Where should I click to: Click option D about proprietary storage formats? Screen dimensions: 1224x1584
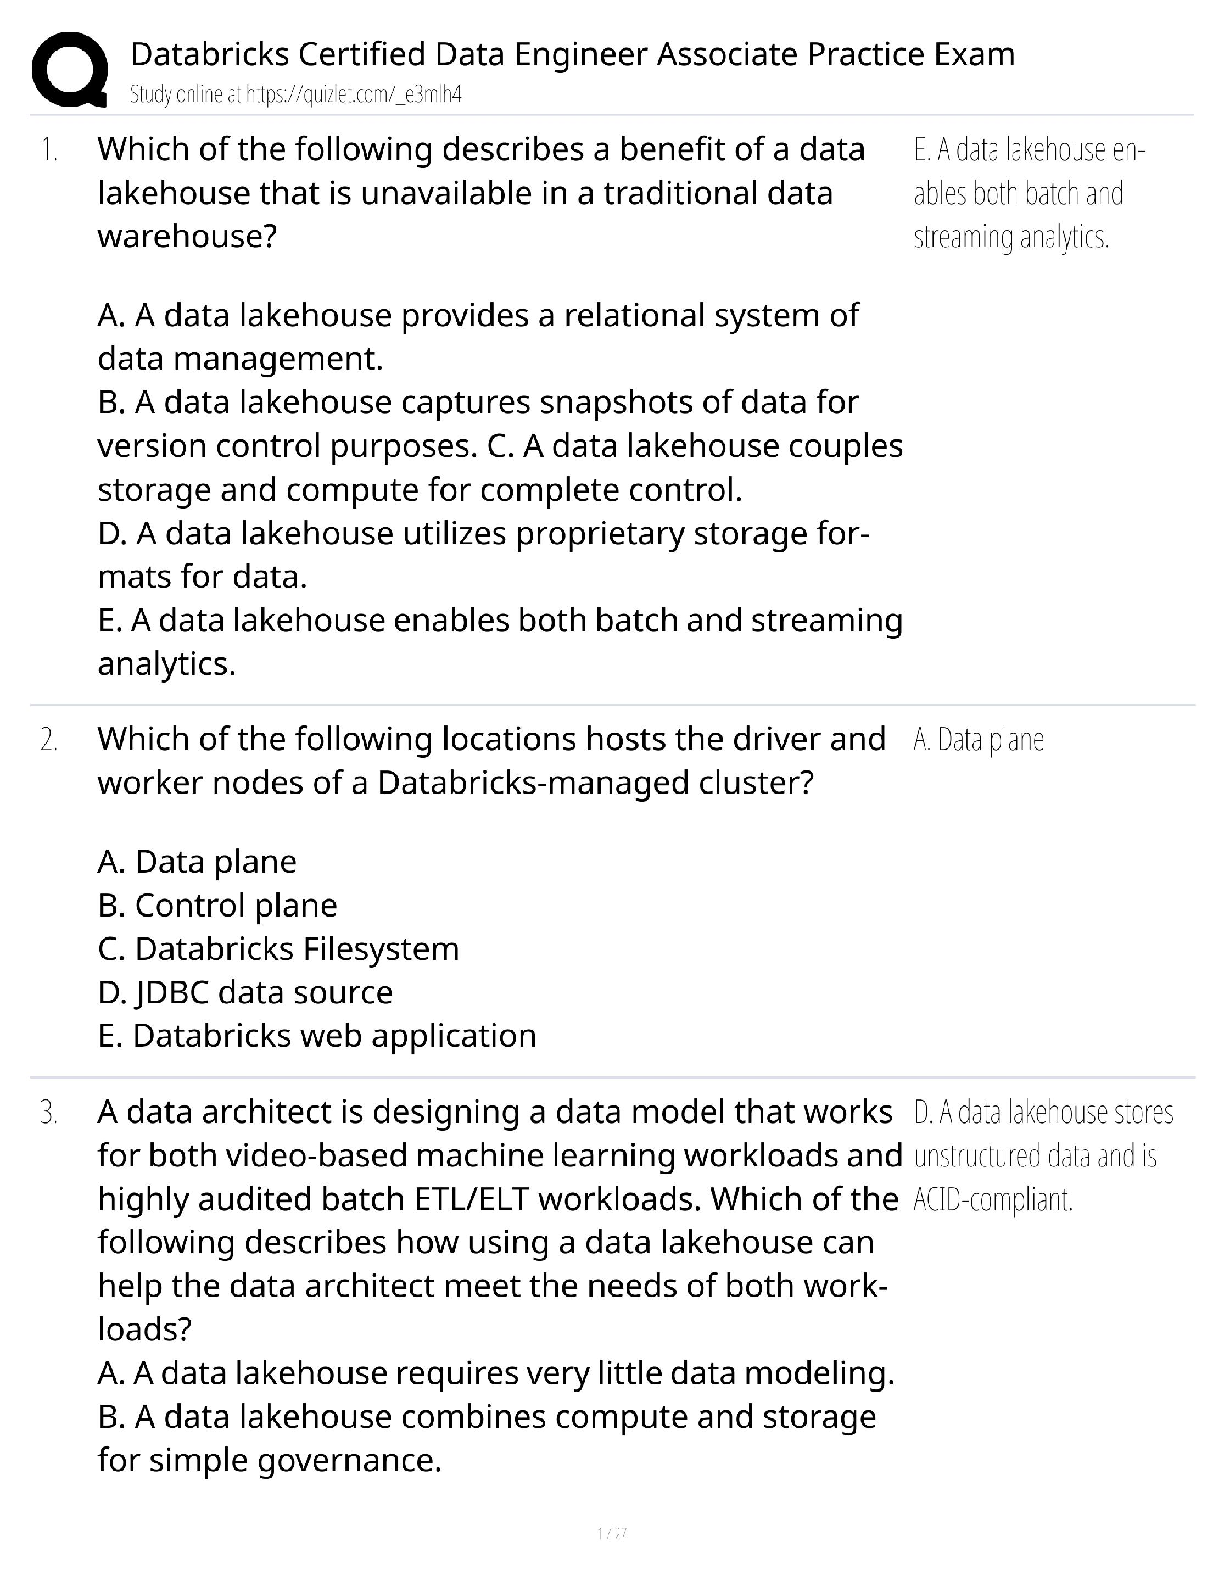(484, 555)
